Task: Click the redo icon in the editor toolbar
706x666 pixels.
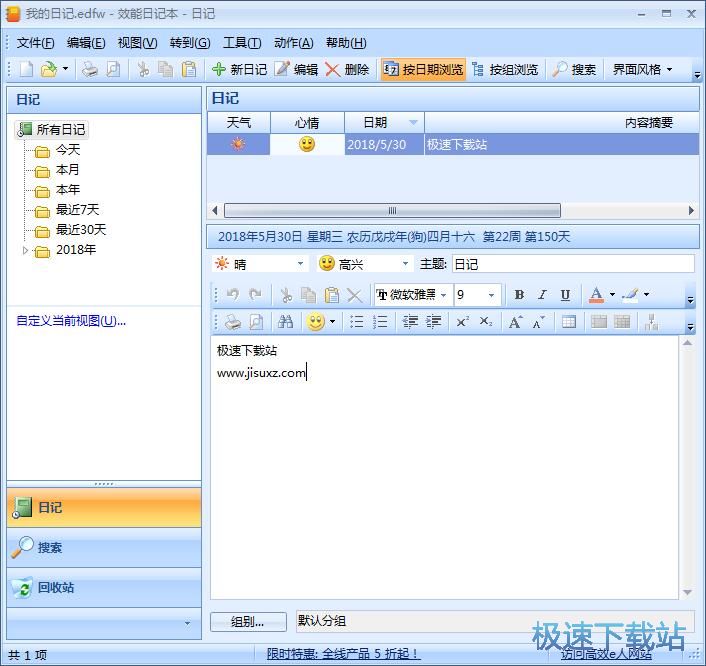Action: [x=256, y=295]
